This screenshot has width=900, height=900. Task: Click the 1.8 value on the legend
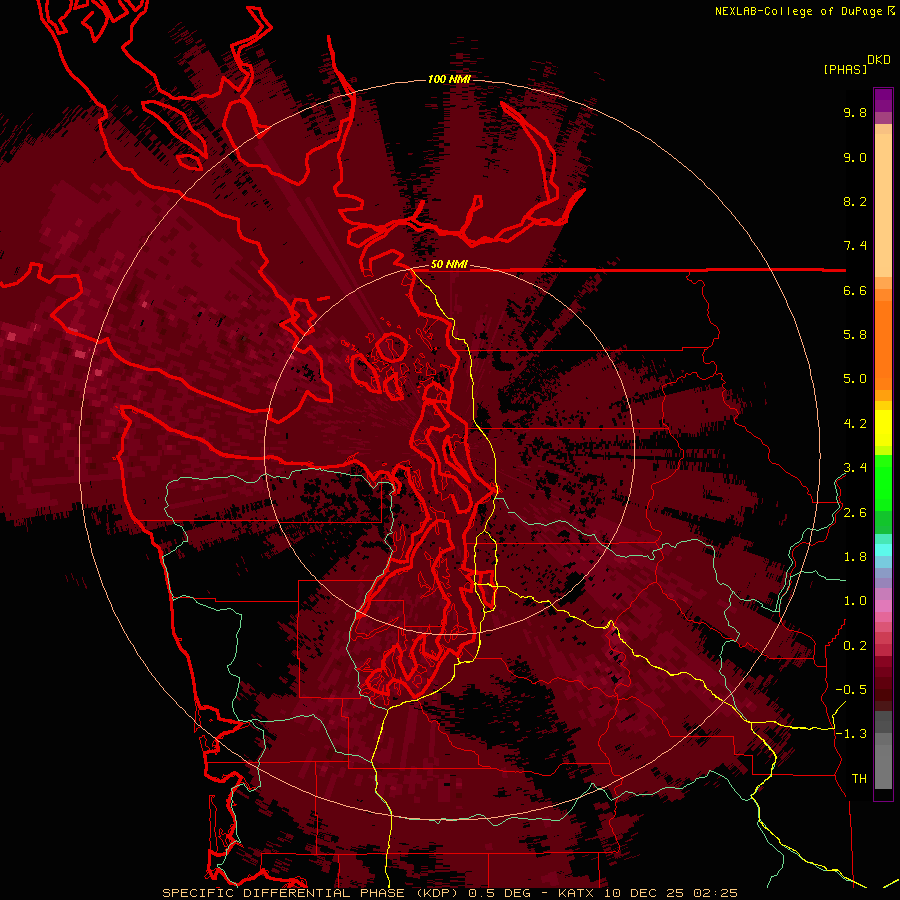[855, 557]
